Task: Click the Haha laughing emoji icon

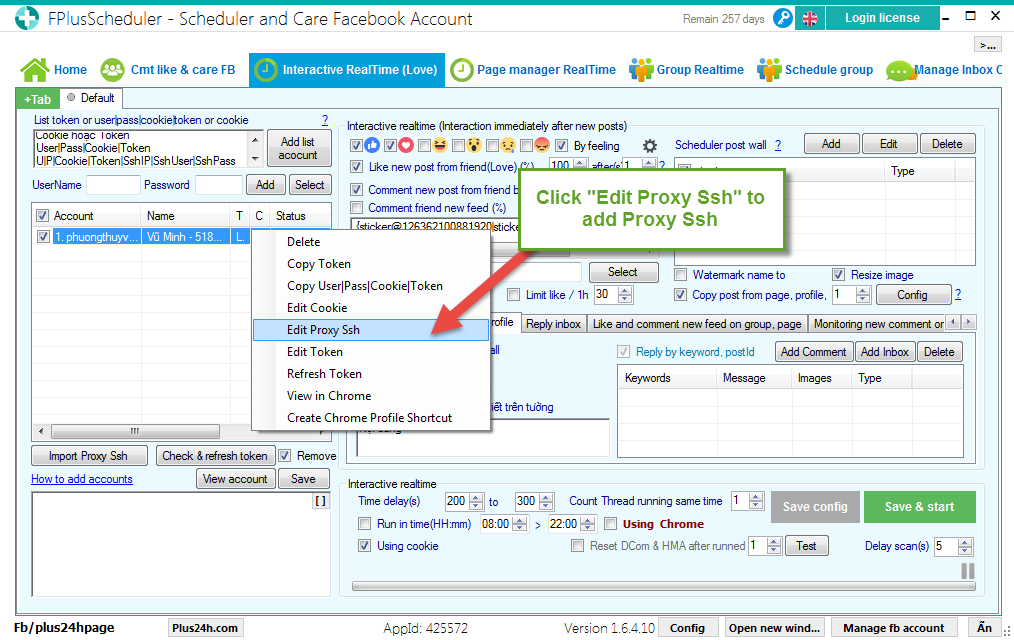Action: pos(440,145)
